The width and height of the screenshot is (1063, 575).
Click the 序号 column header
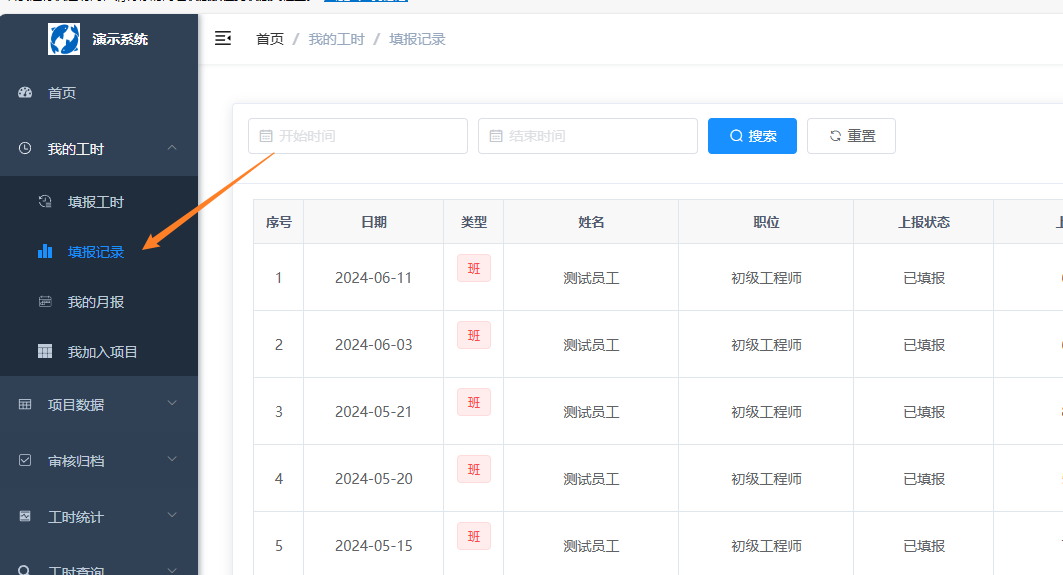click(x=279, y=222)
